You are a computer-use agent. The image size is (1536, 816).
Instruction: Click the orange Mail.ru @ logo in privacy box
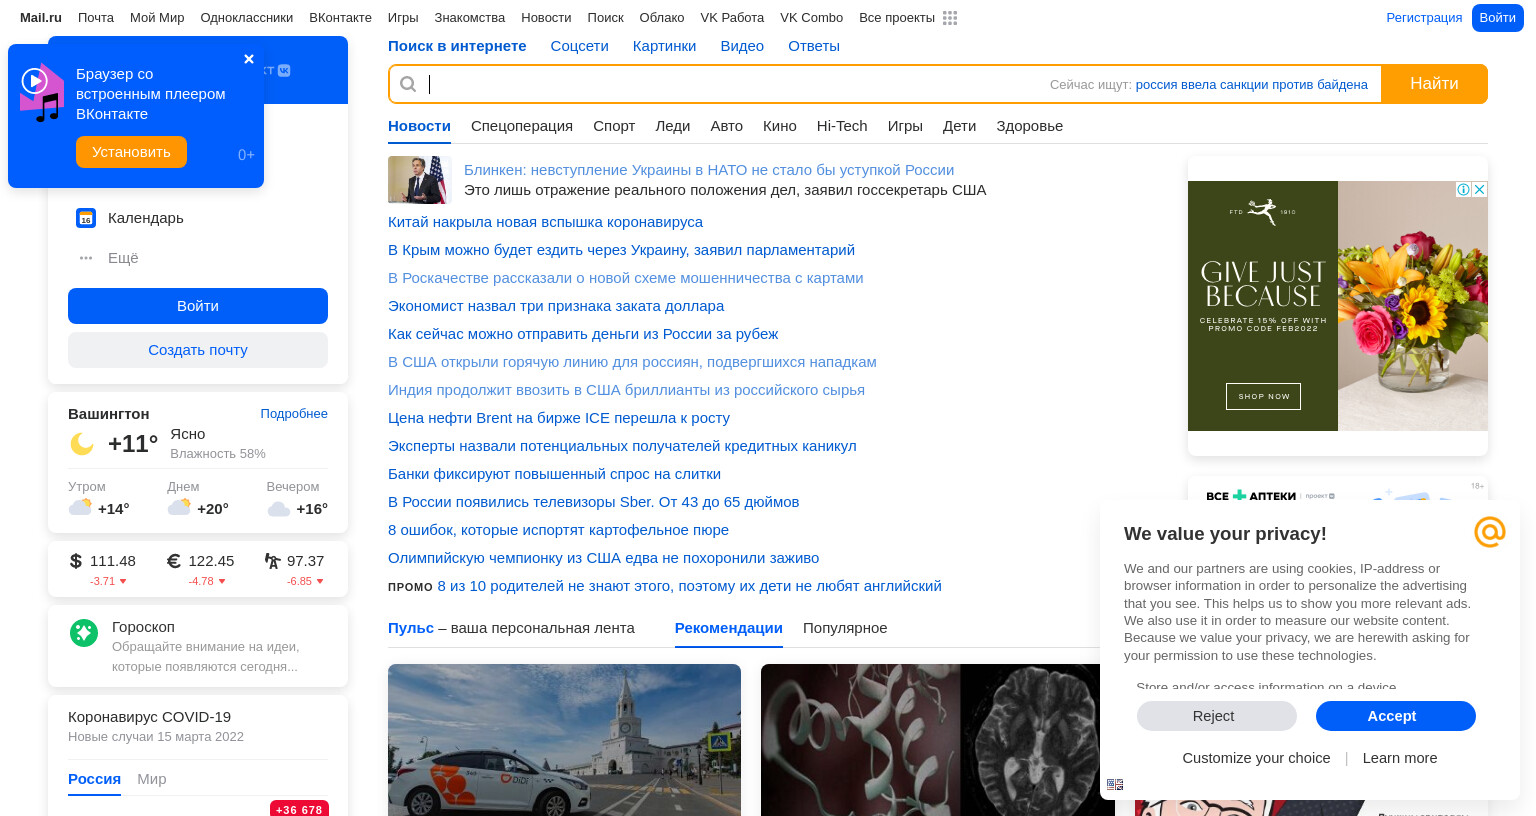1490,532
